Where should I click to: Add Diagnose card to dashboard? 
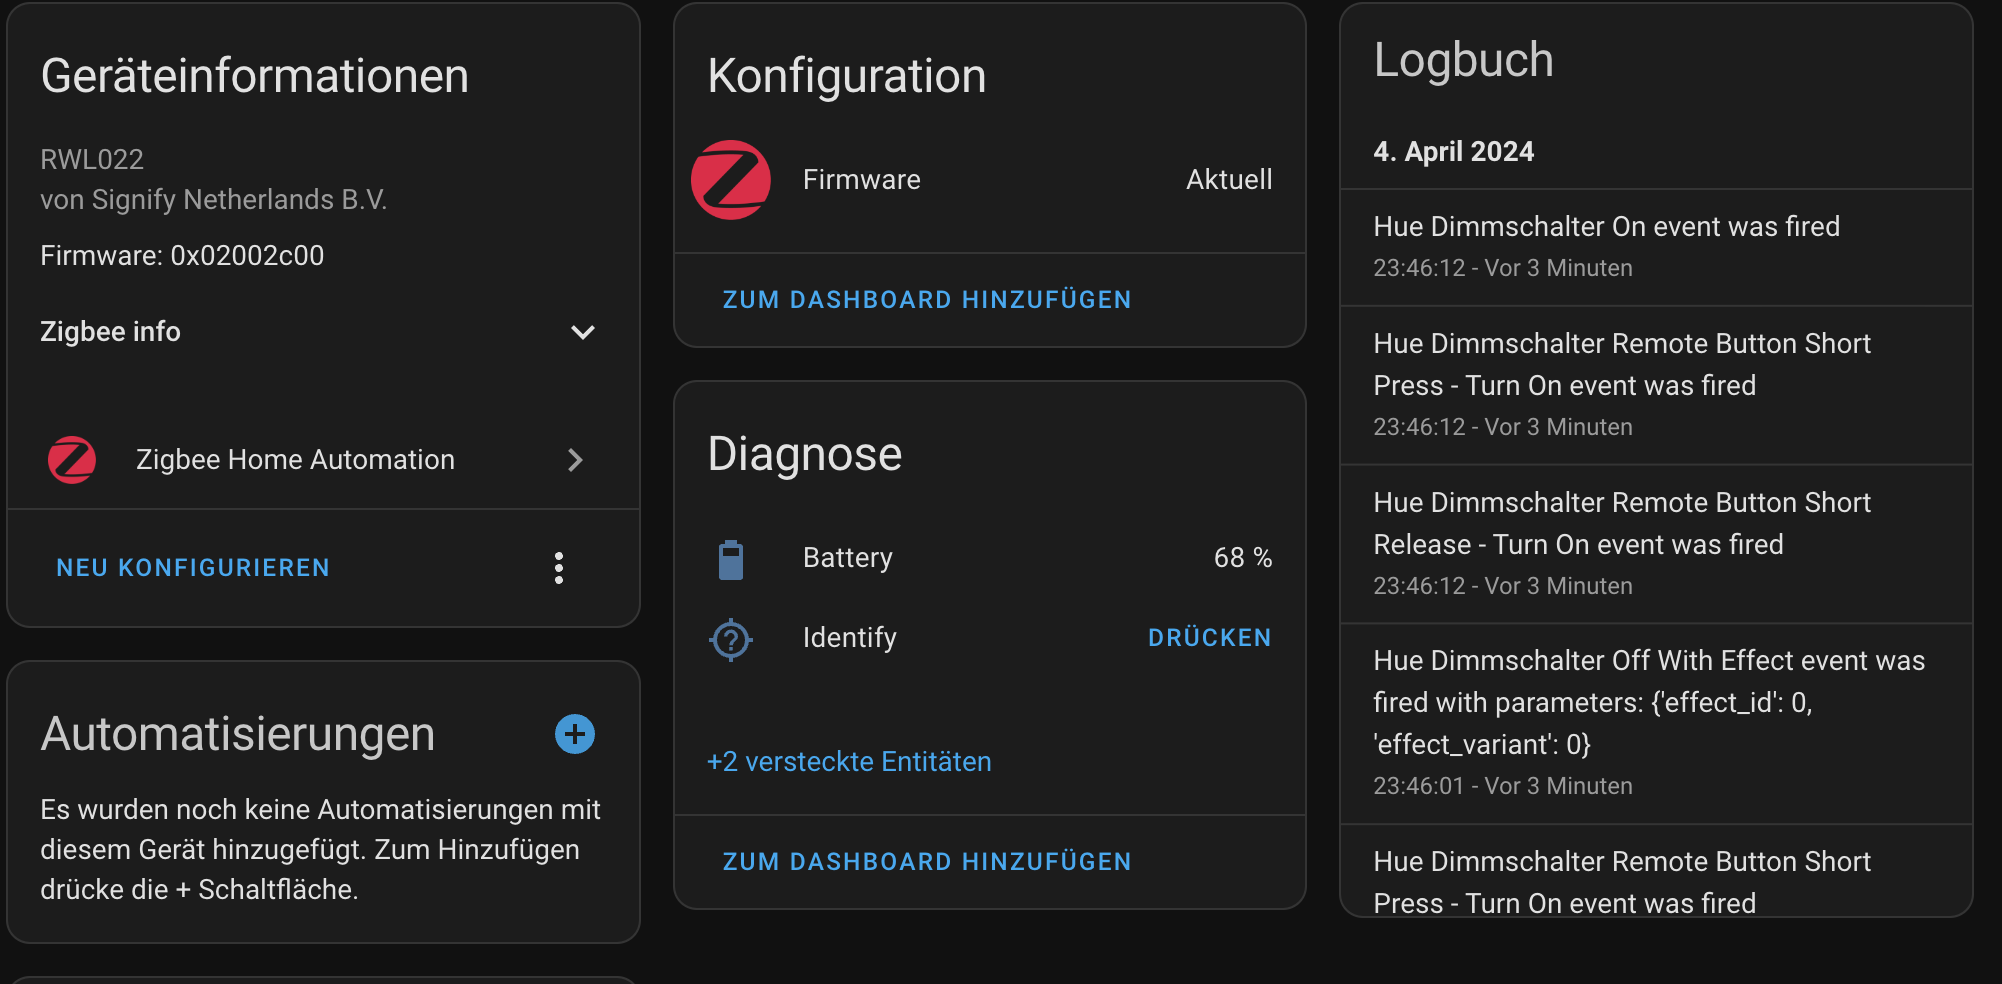coord(927,862)
